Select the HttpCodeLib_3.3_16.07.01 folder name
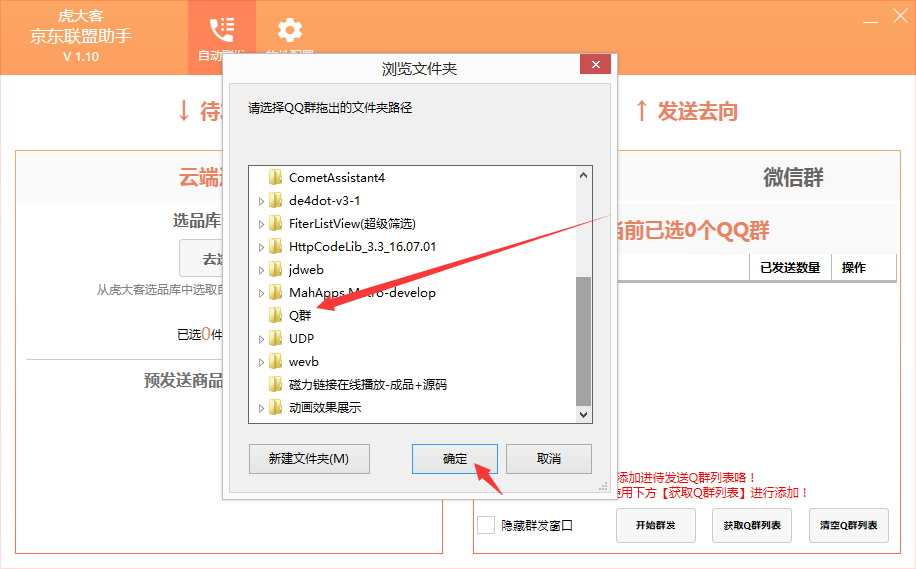This screenshot has height=569, width=916. coord(362,247)
